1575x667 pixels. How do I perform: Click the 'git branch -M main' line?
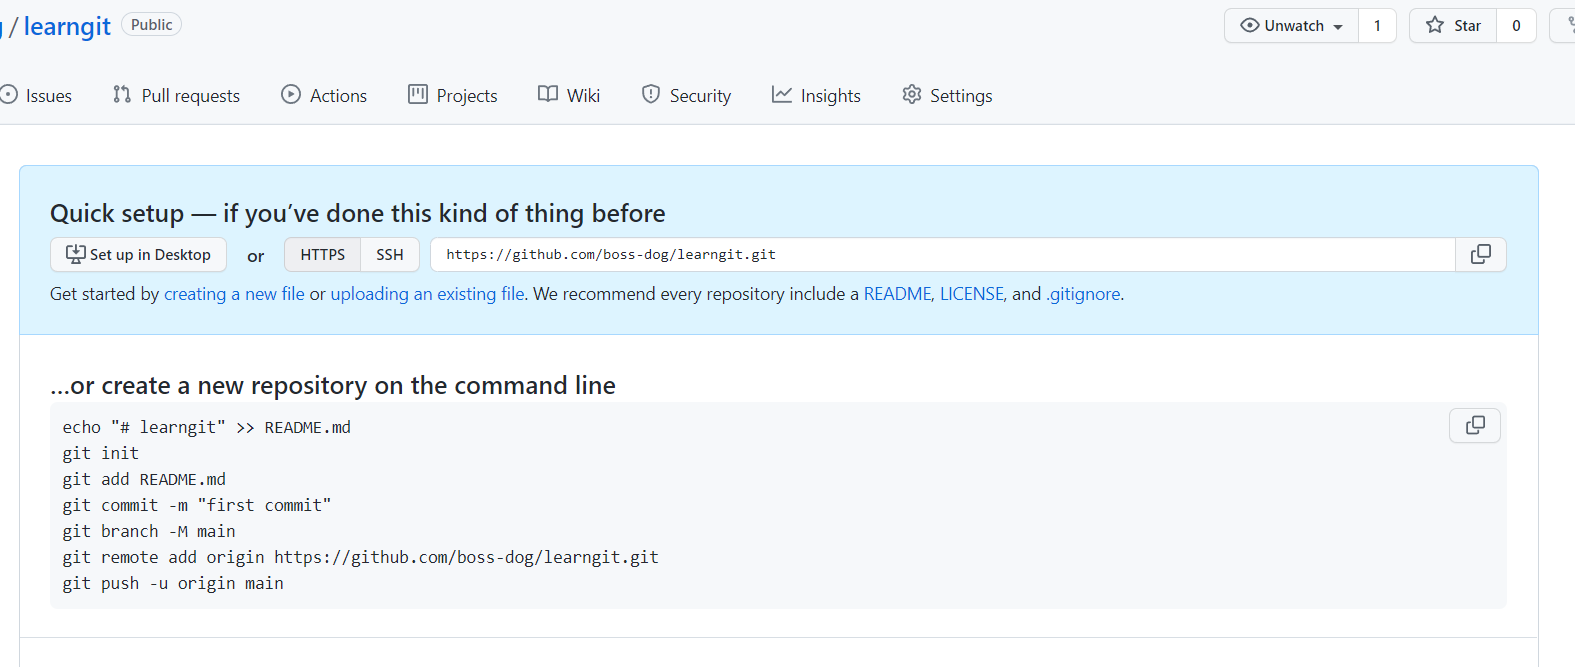click(149, 531)
